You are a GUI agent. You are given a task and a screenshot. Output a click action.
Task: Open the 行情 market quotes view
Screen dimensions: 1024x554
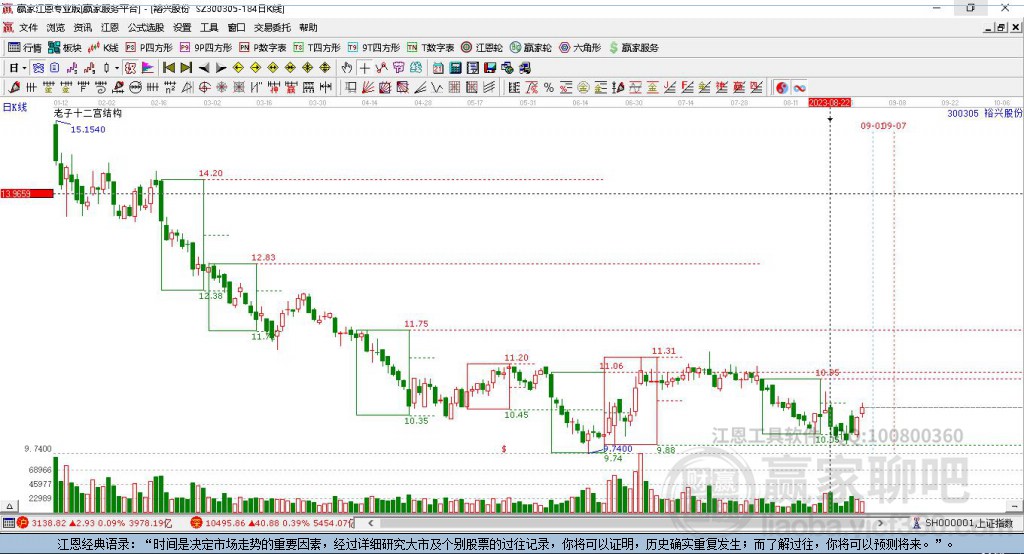(x=24, y=47)
